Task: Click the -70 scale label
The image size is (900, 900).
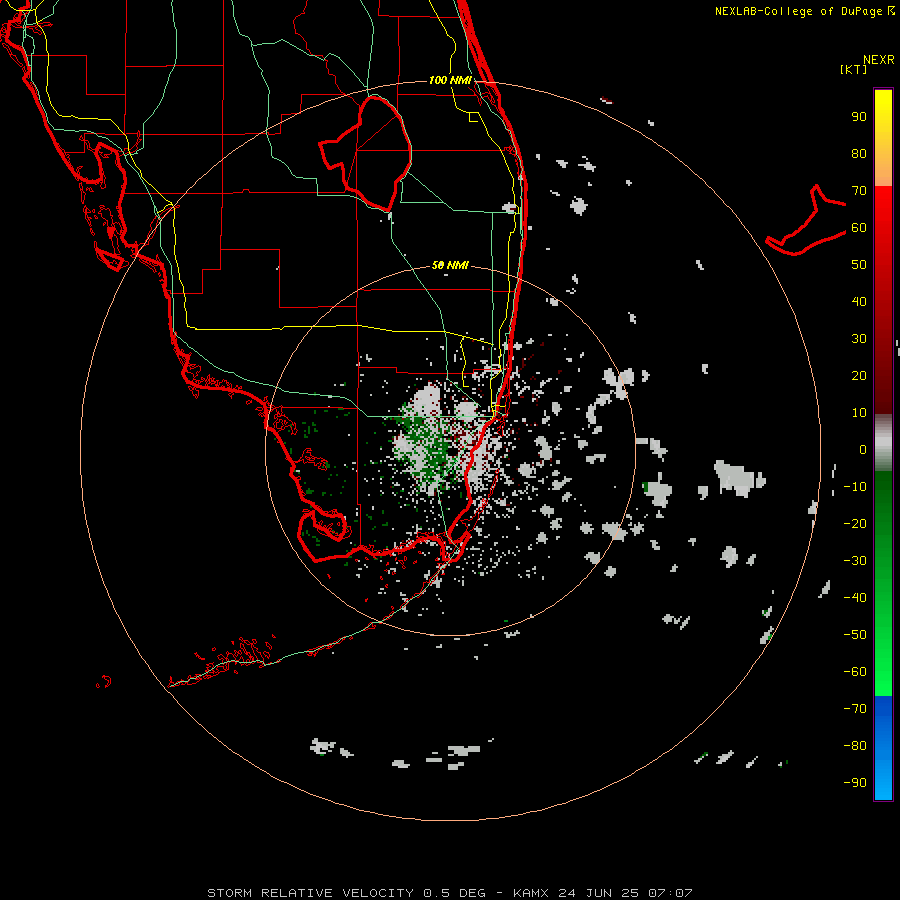Action: point(855,709)
